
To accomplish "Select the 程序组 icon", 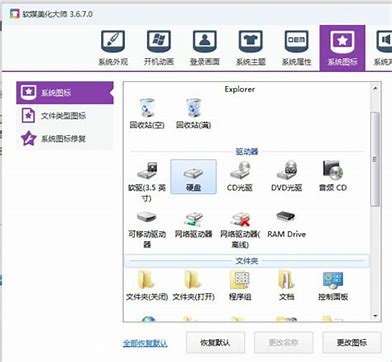I will [x=240, y=286].
